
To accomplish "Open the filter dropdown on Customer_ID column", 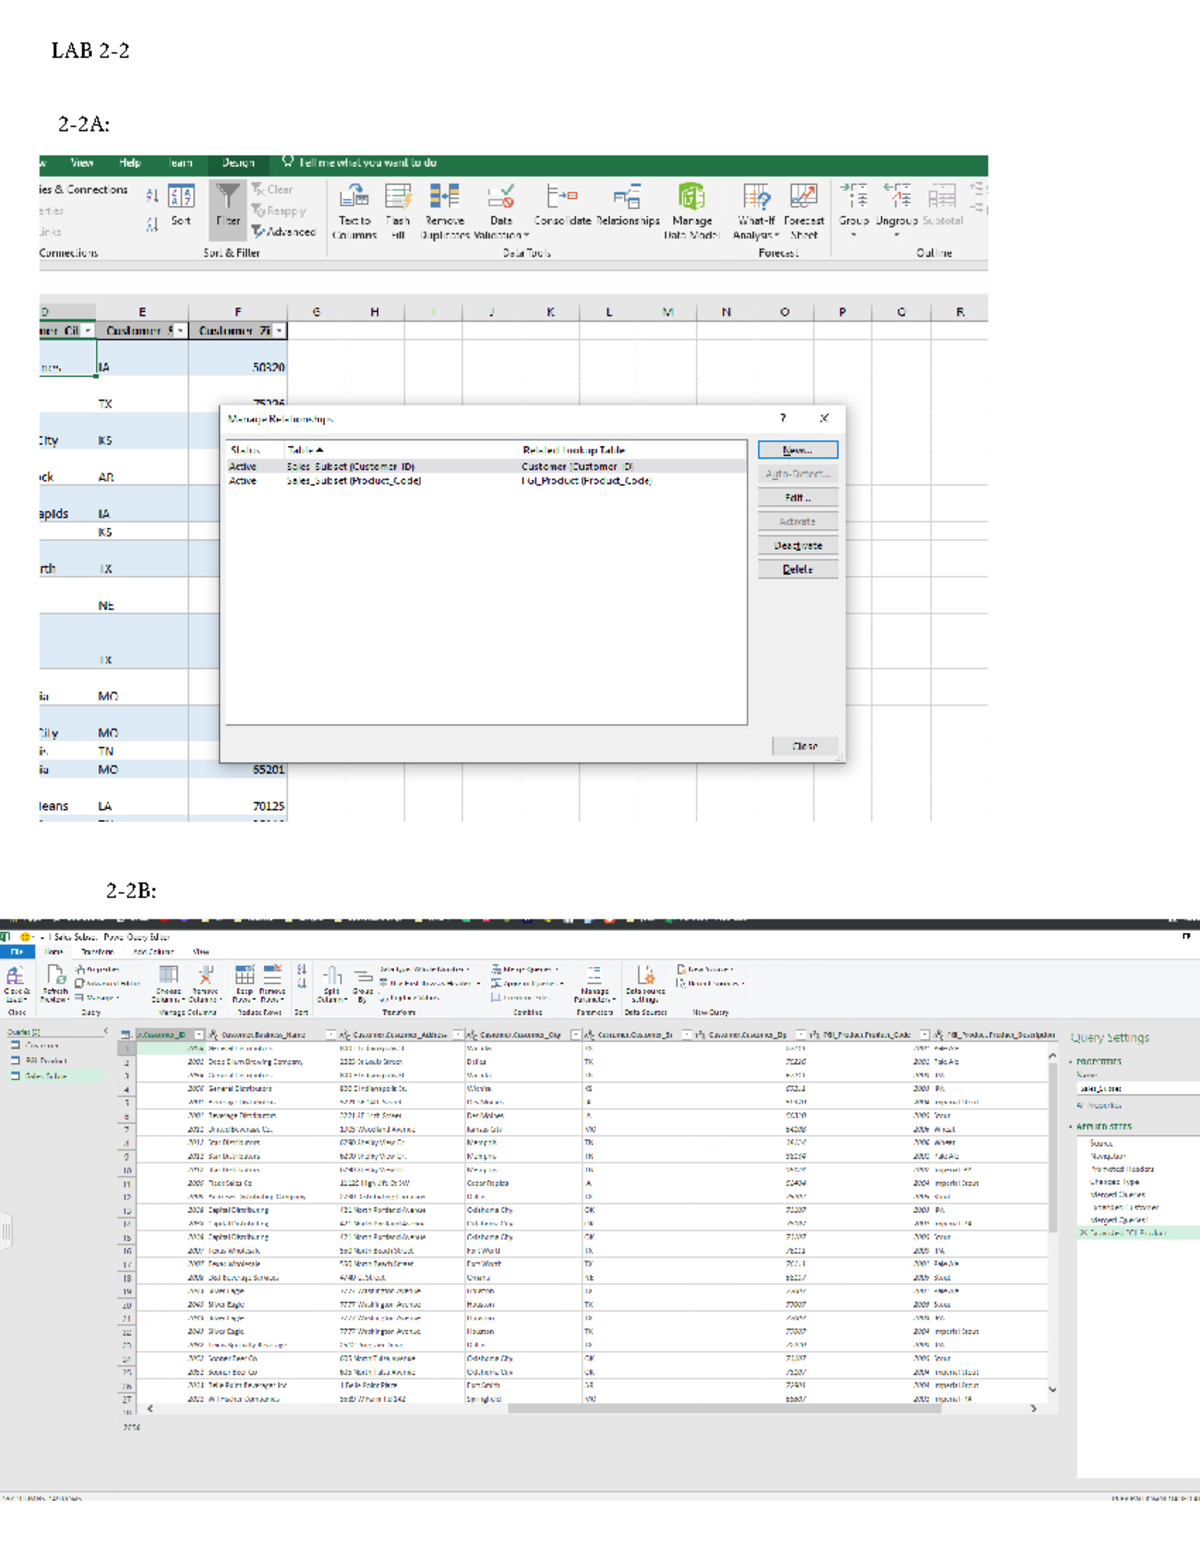I will 197,1033.
